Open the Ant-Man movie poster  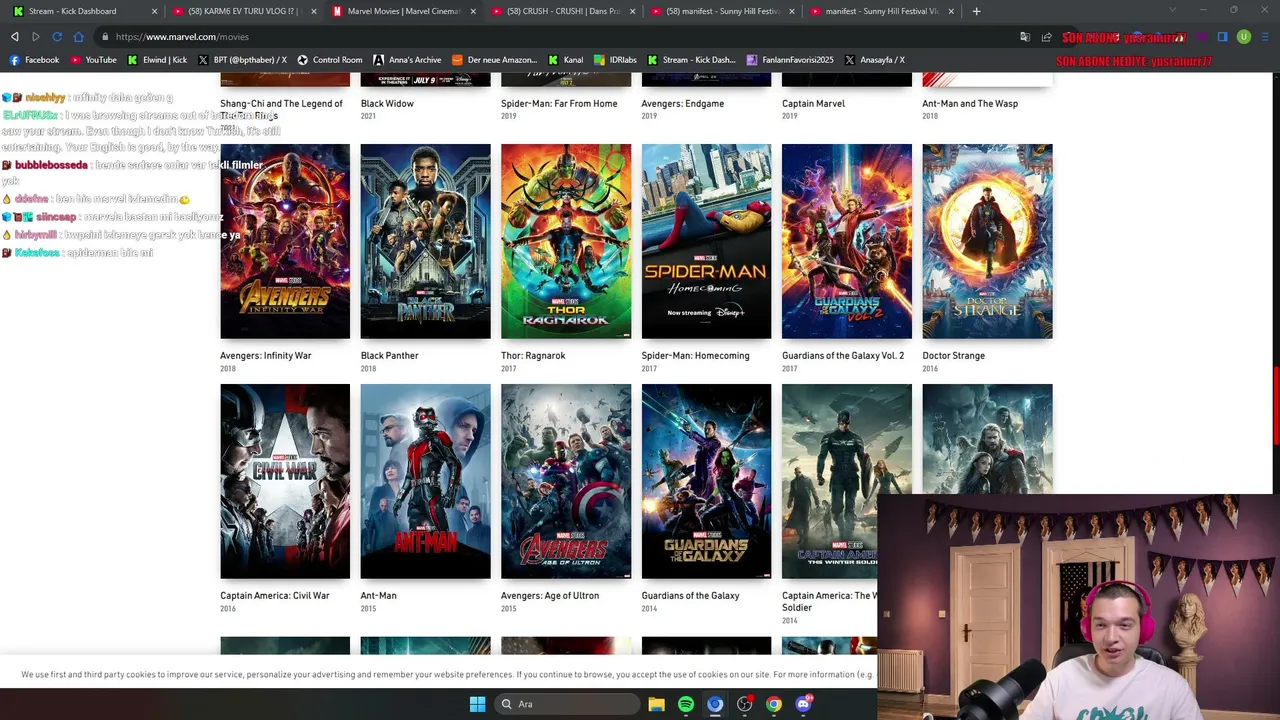click(x=426, y=481)
